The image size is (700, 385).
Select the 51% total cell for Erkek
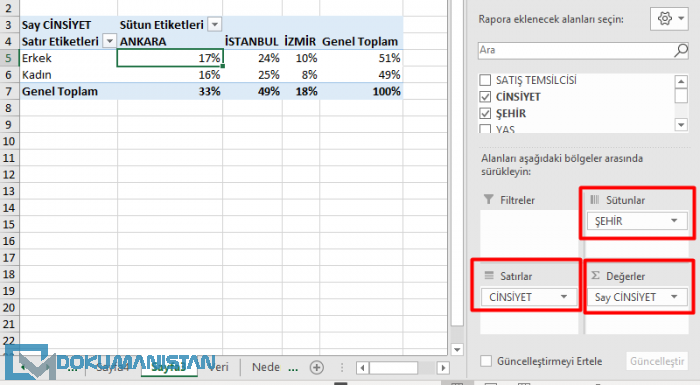tap(361, 58)
